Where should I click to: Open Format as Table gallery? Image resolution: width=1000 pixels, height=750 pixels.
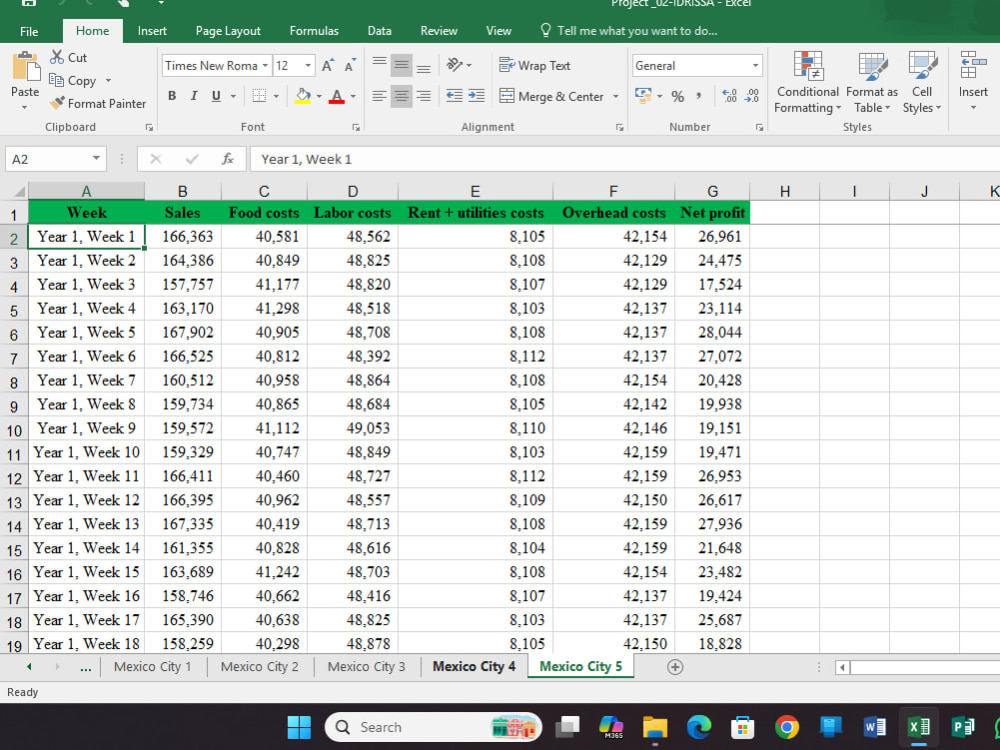(x=871, y=83)
